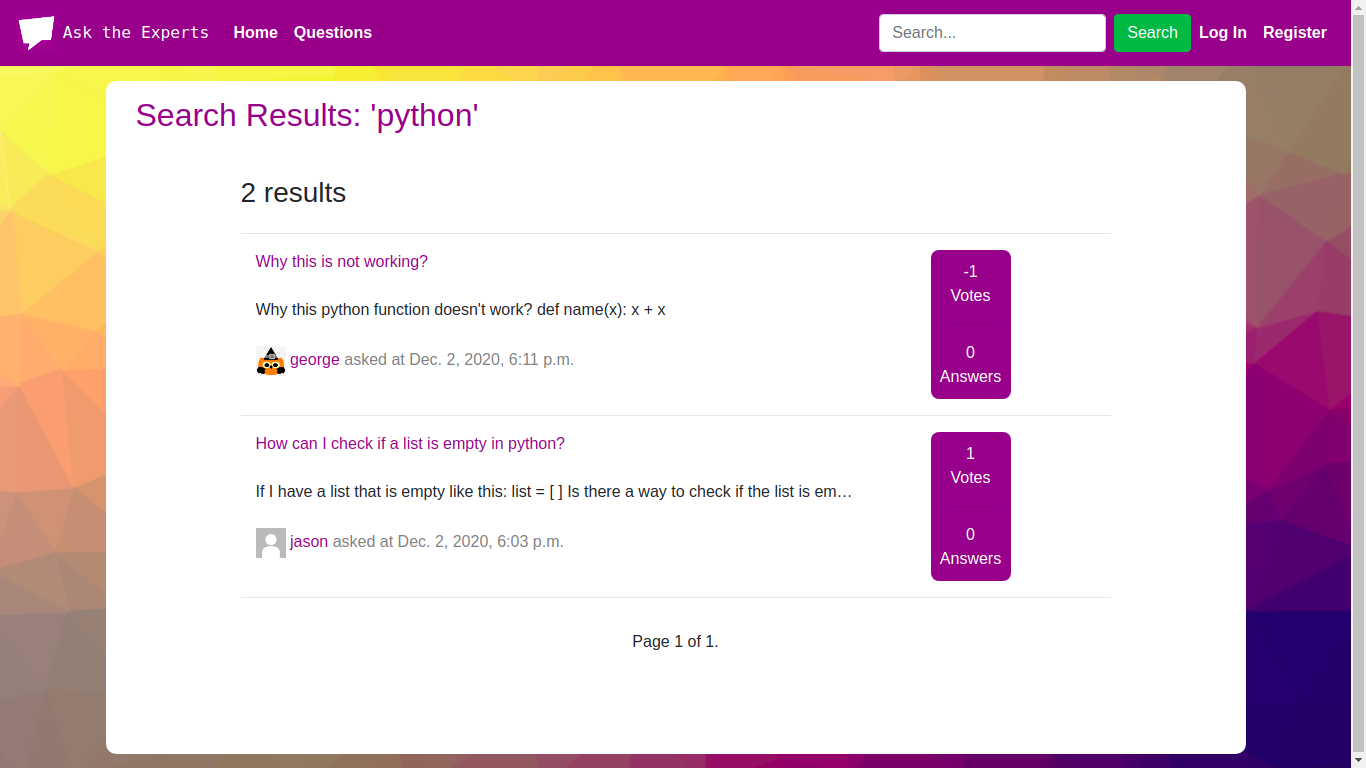Open jason's default avatar image
Screen dimensions: 1366x768
click(271, 542)
